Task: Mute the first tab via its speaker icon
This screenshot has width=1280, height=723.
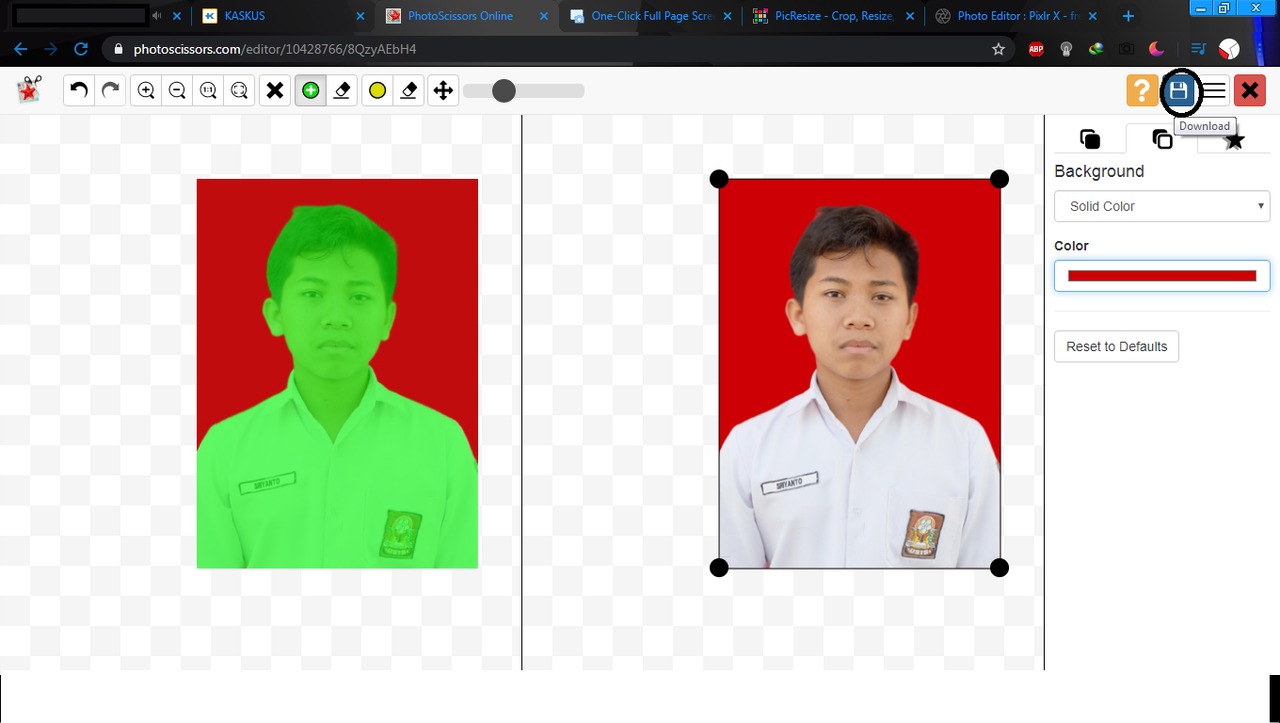Action: pyautogui.click(x=159, y=16)
